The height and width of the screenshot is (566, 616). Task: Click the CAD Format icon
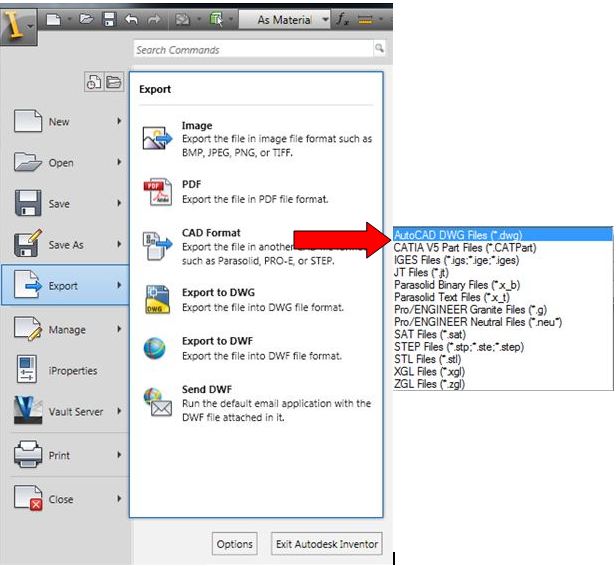point(157,246)
